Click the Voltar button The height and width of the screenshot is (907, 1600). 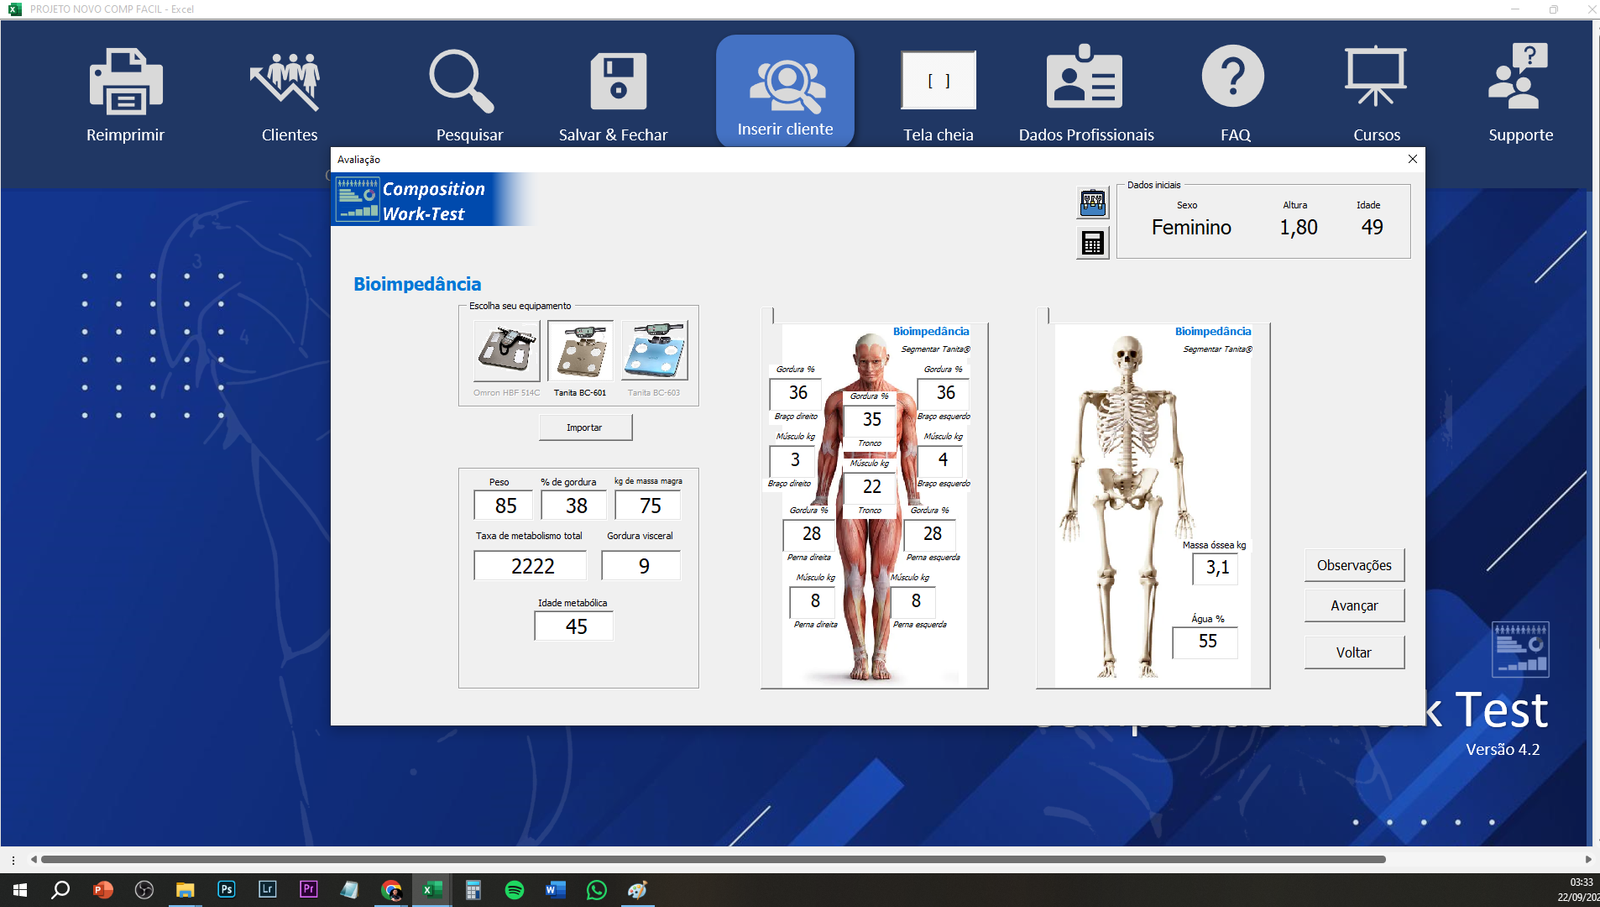click(1354, 652)
